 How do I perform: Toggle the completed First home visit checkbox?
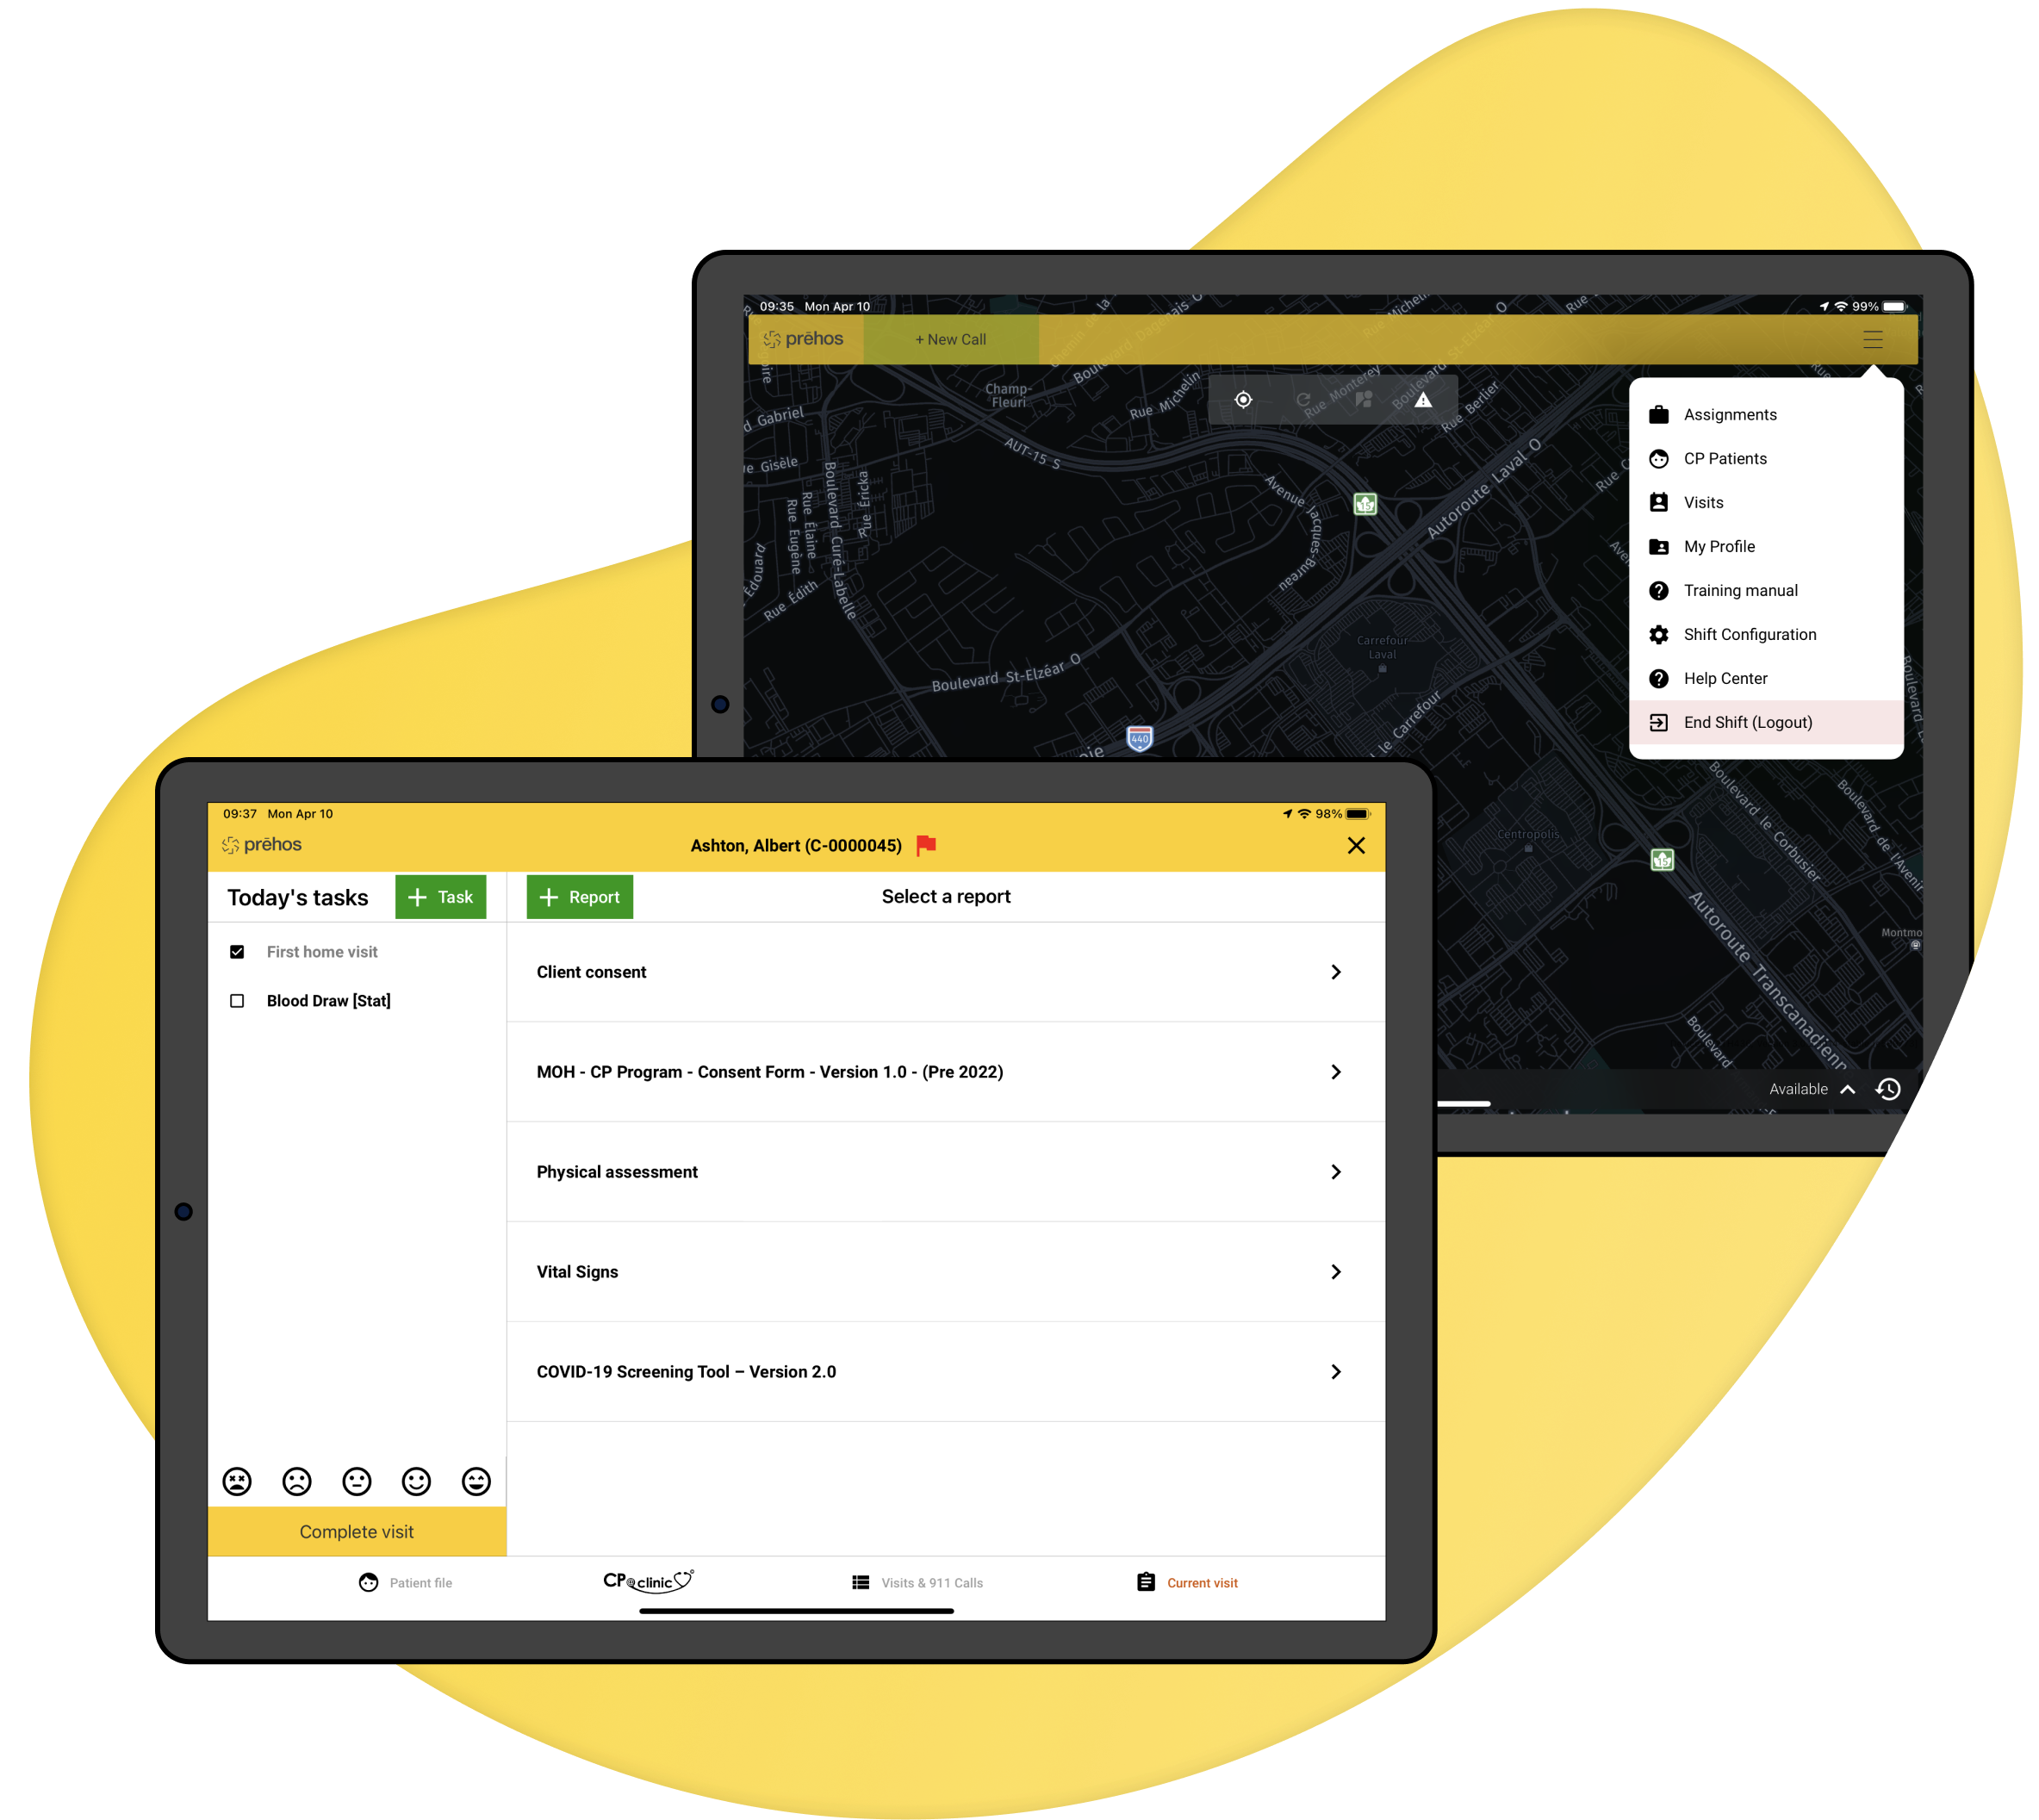(235, 950)
